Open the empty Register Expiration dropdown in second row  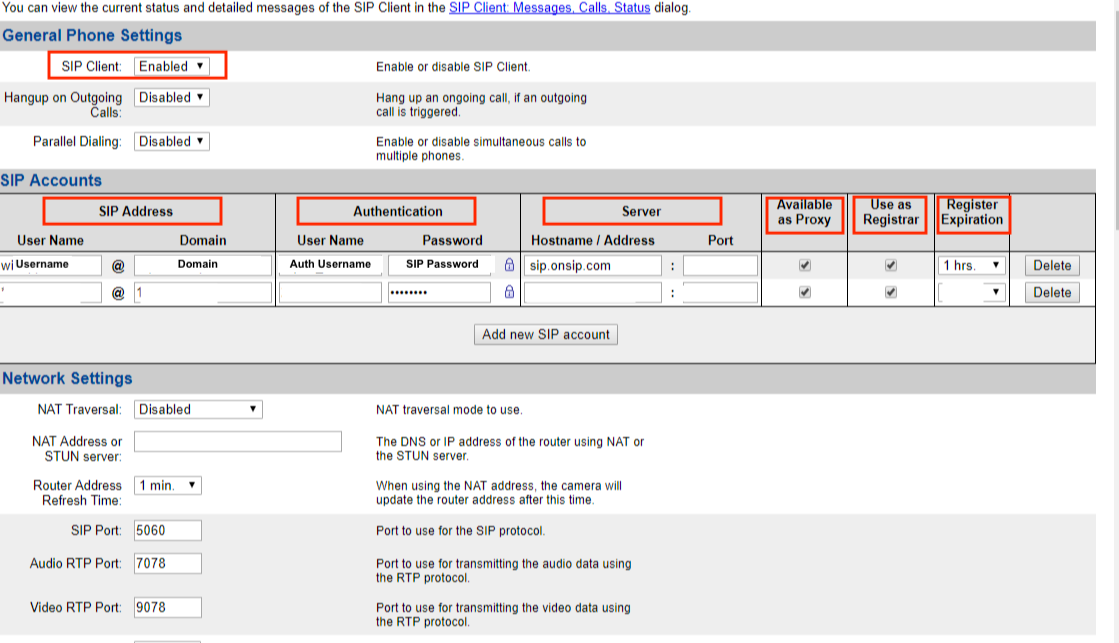click(x=971, y=292)
